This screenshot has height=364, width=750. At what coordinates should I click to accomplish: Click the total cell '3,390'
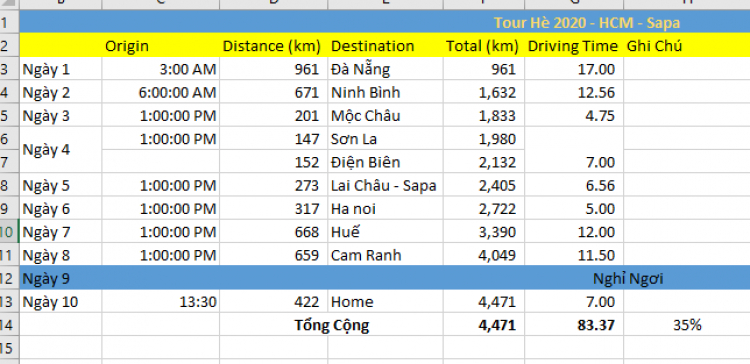point(484,232)
